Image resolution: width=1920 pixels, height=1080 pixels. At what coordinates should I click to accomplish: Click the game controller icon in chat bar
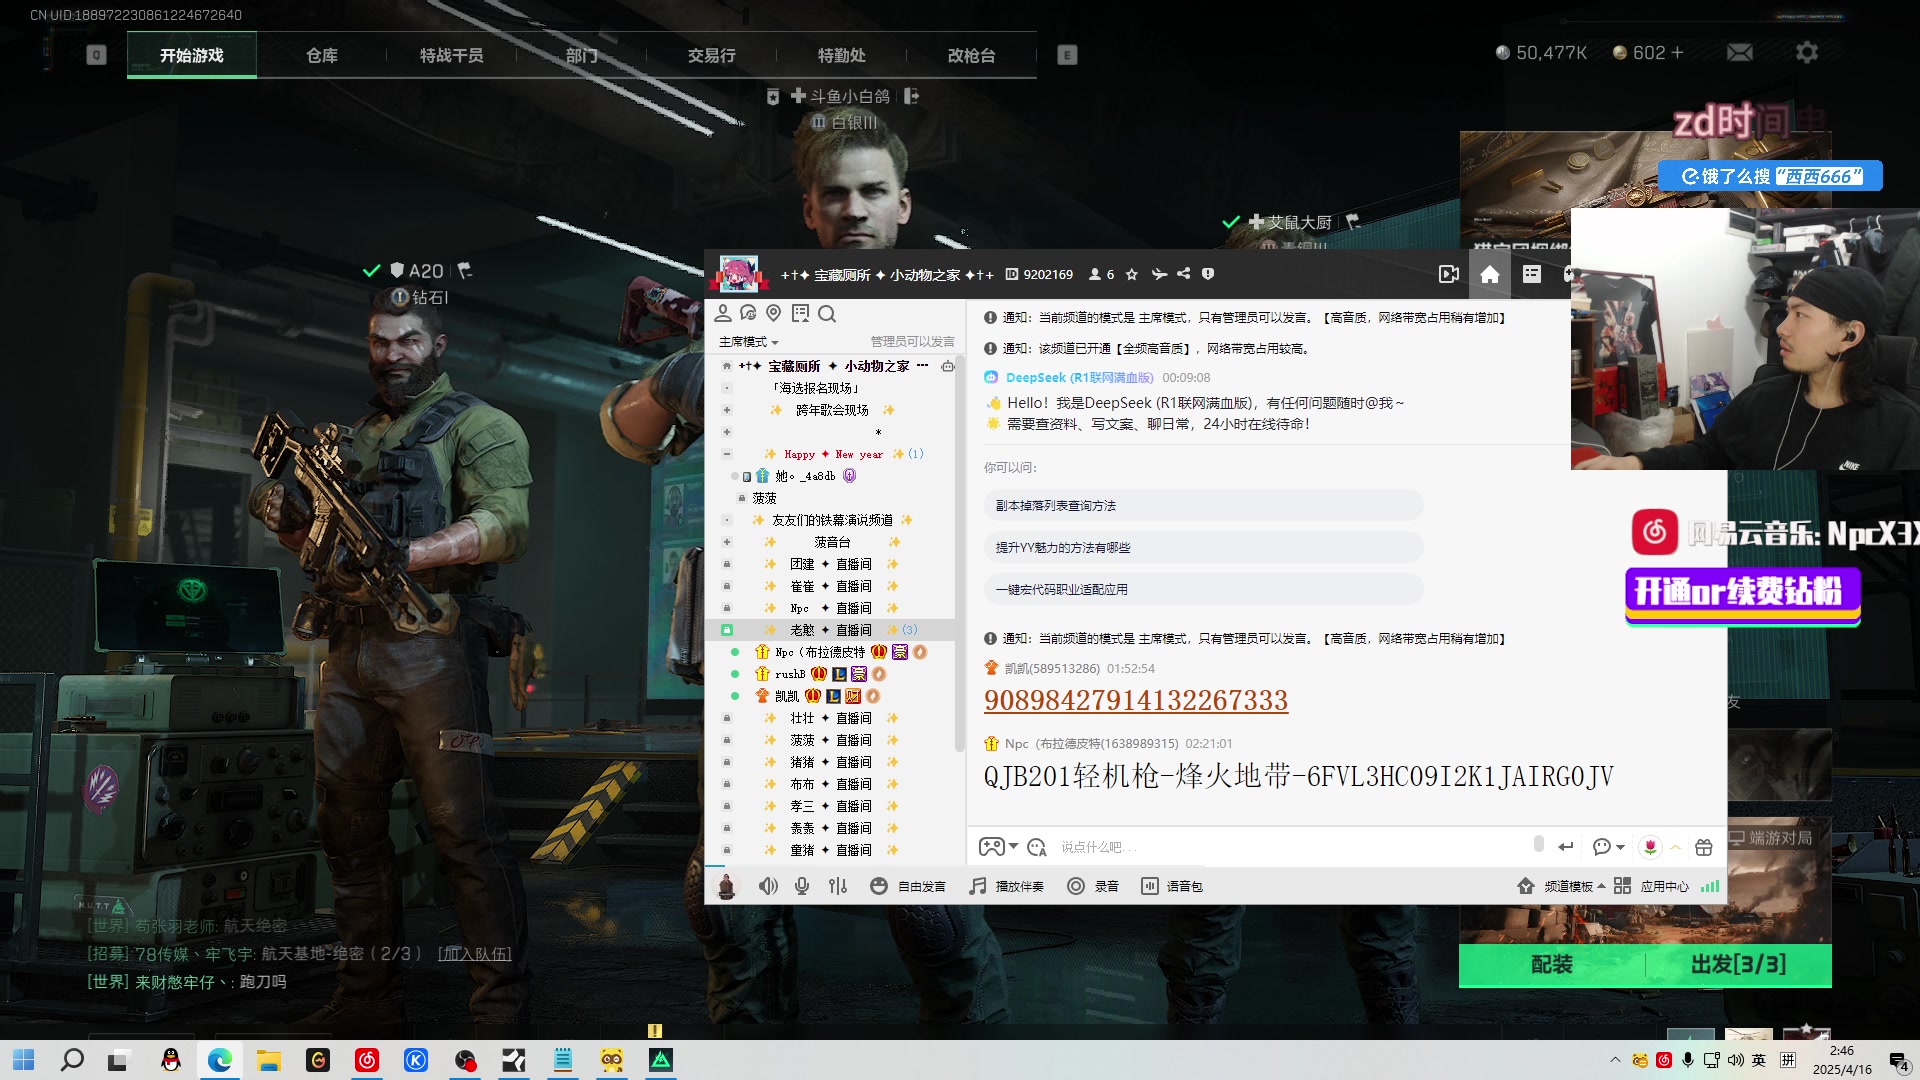pyautogui.click(x=991, y=847)
